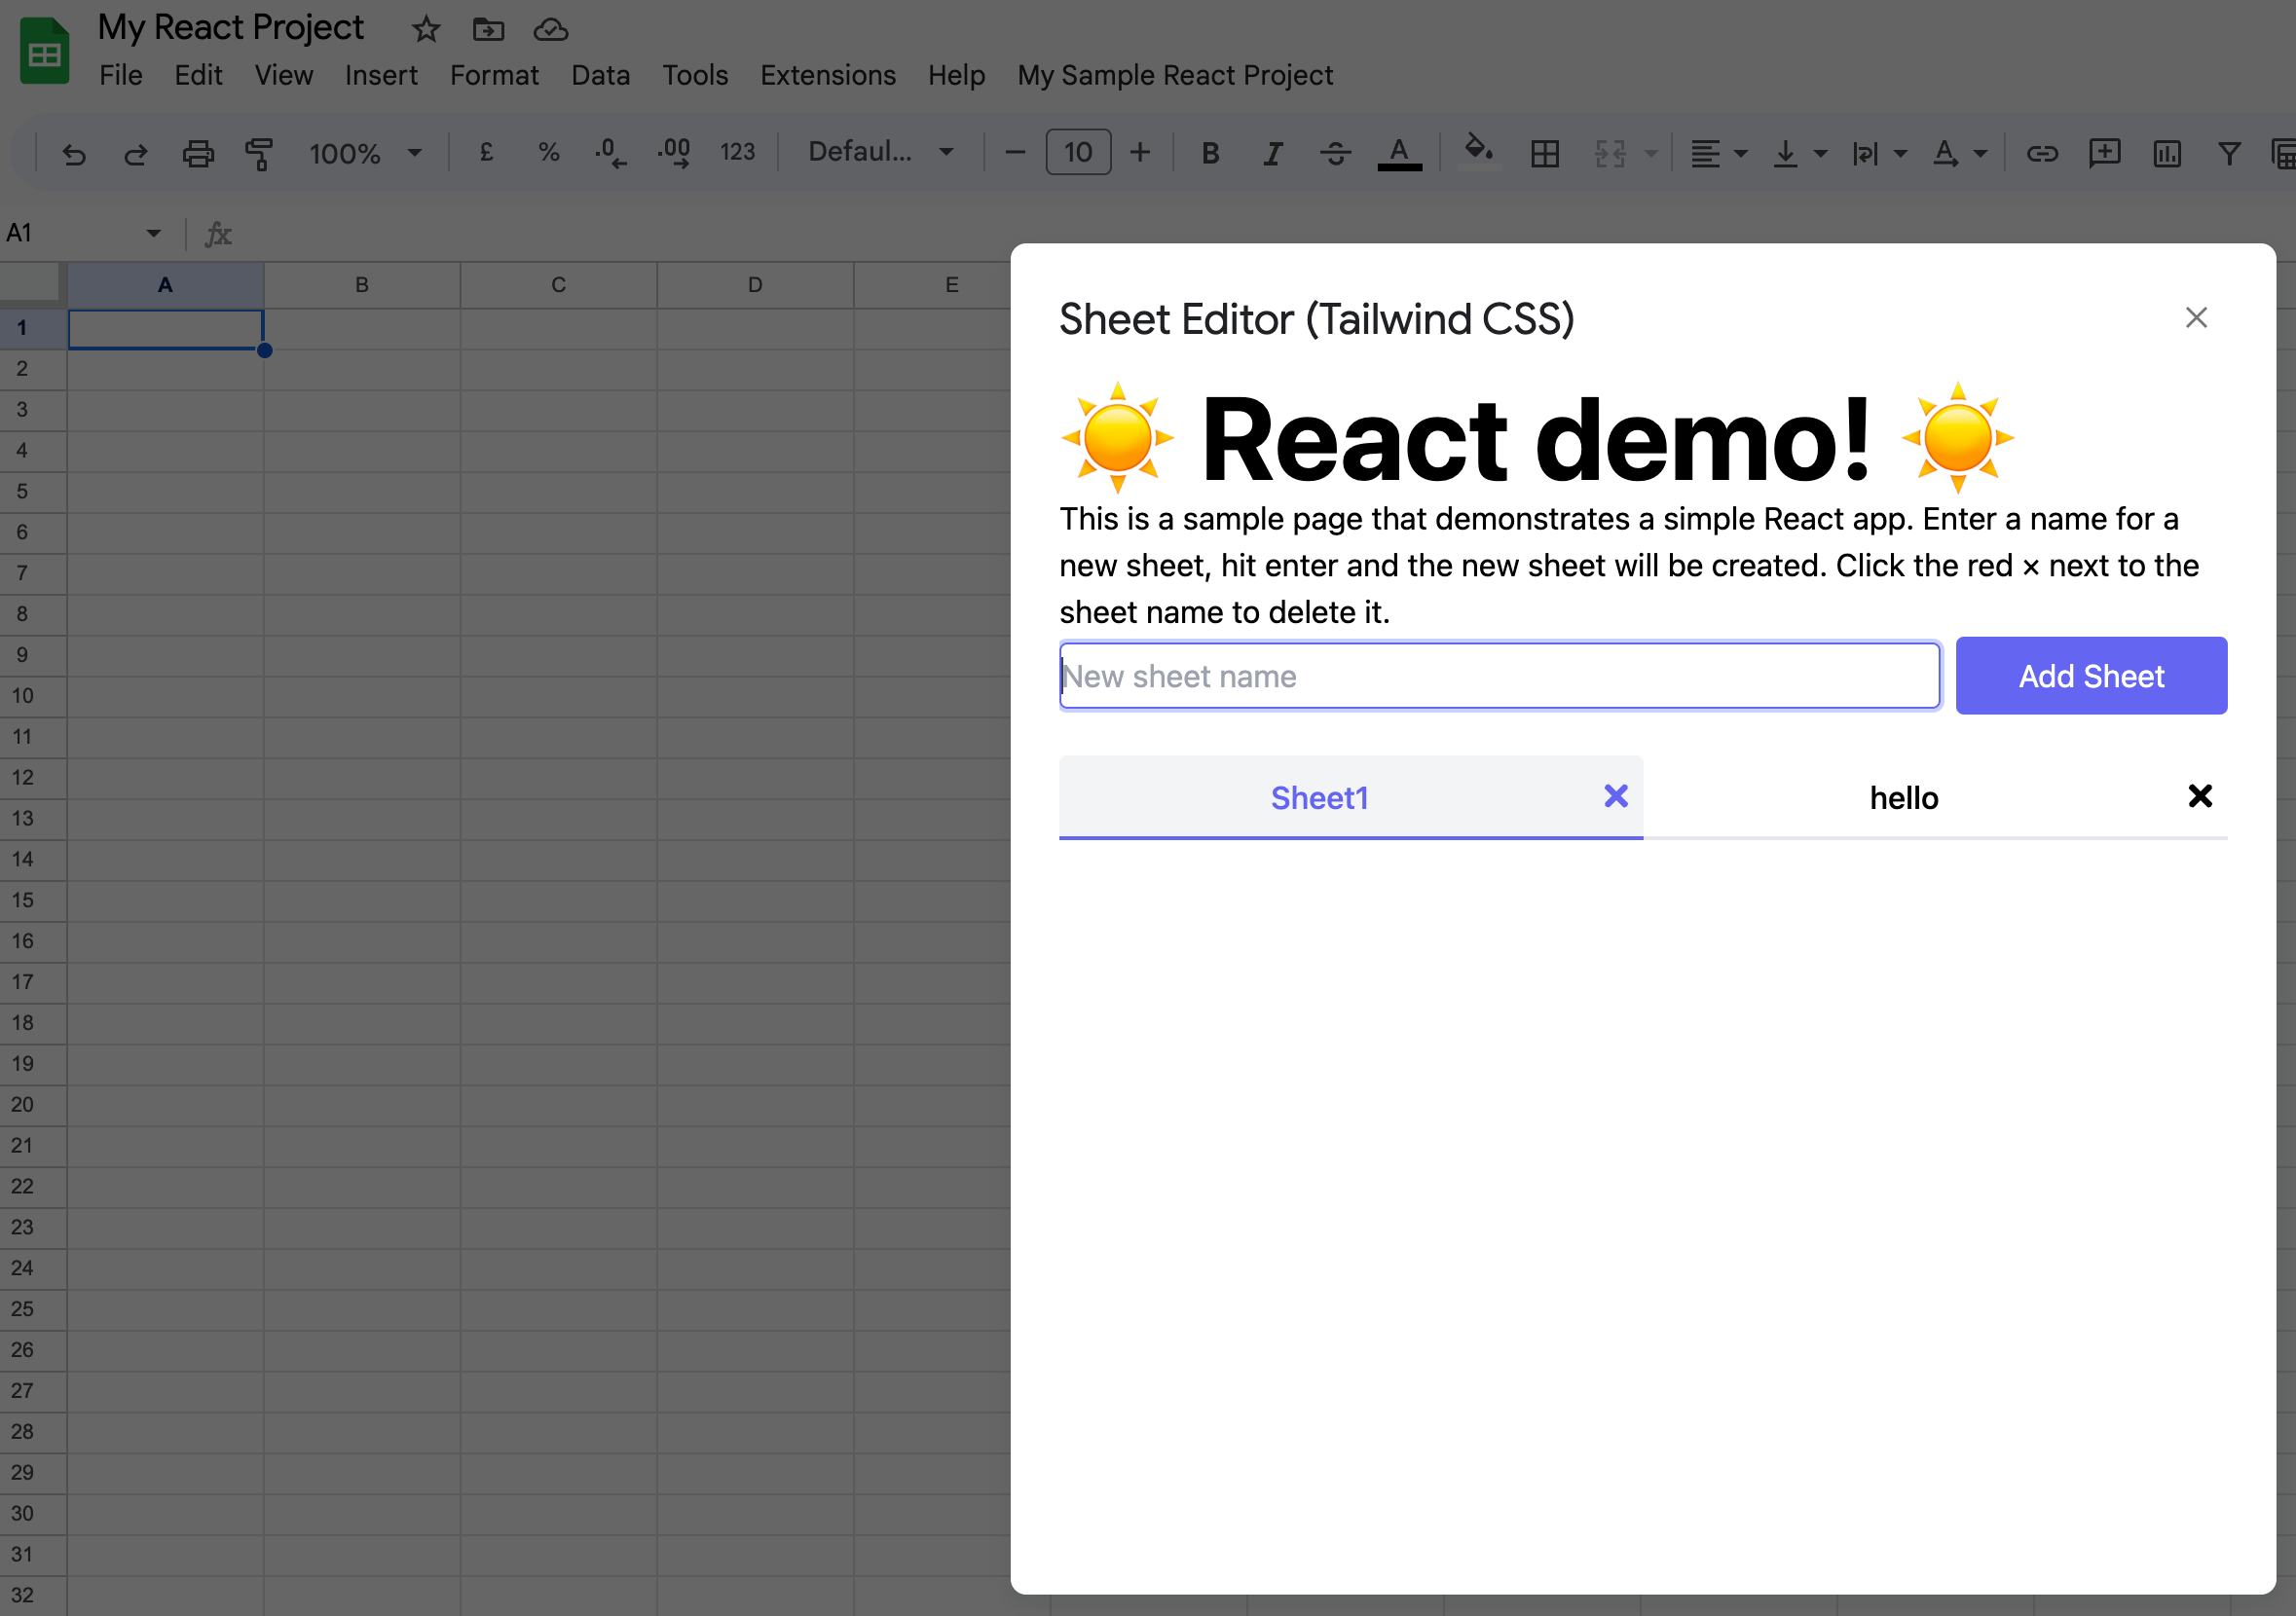The image size is (2296, 1616).
Task: Click the Undo icon in the toolbar
Action: [x=74, y=154]
